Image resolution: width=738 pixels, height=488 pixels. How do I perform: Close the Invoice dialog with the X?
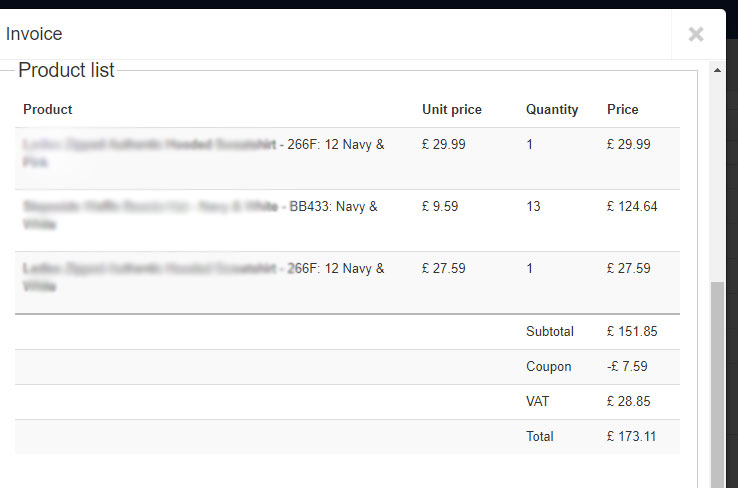tap(696, 34)
